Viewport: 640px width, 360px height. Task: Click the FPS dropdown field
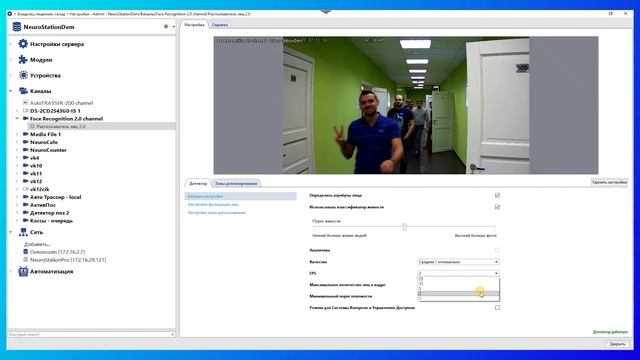(x=458, y=273)
